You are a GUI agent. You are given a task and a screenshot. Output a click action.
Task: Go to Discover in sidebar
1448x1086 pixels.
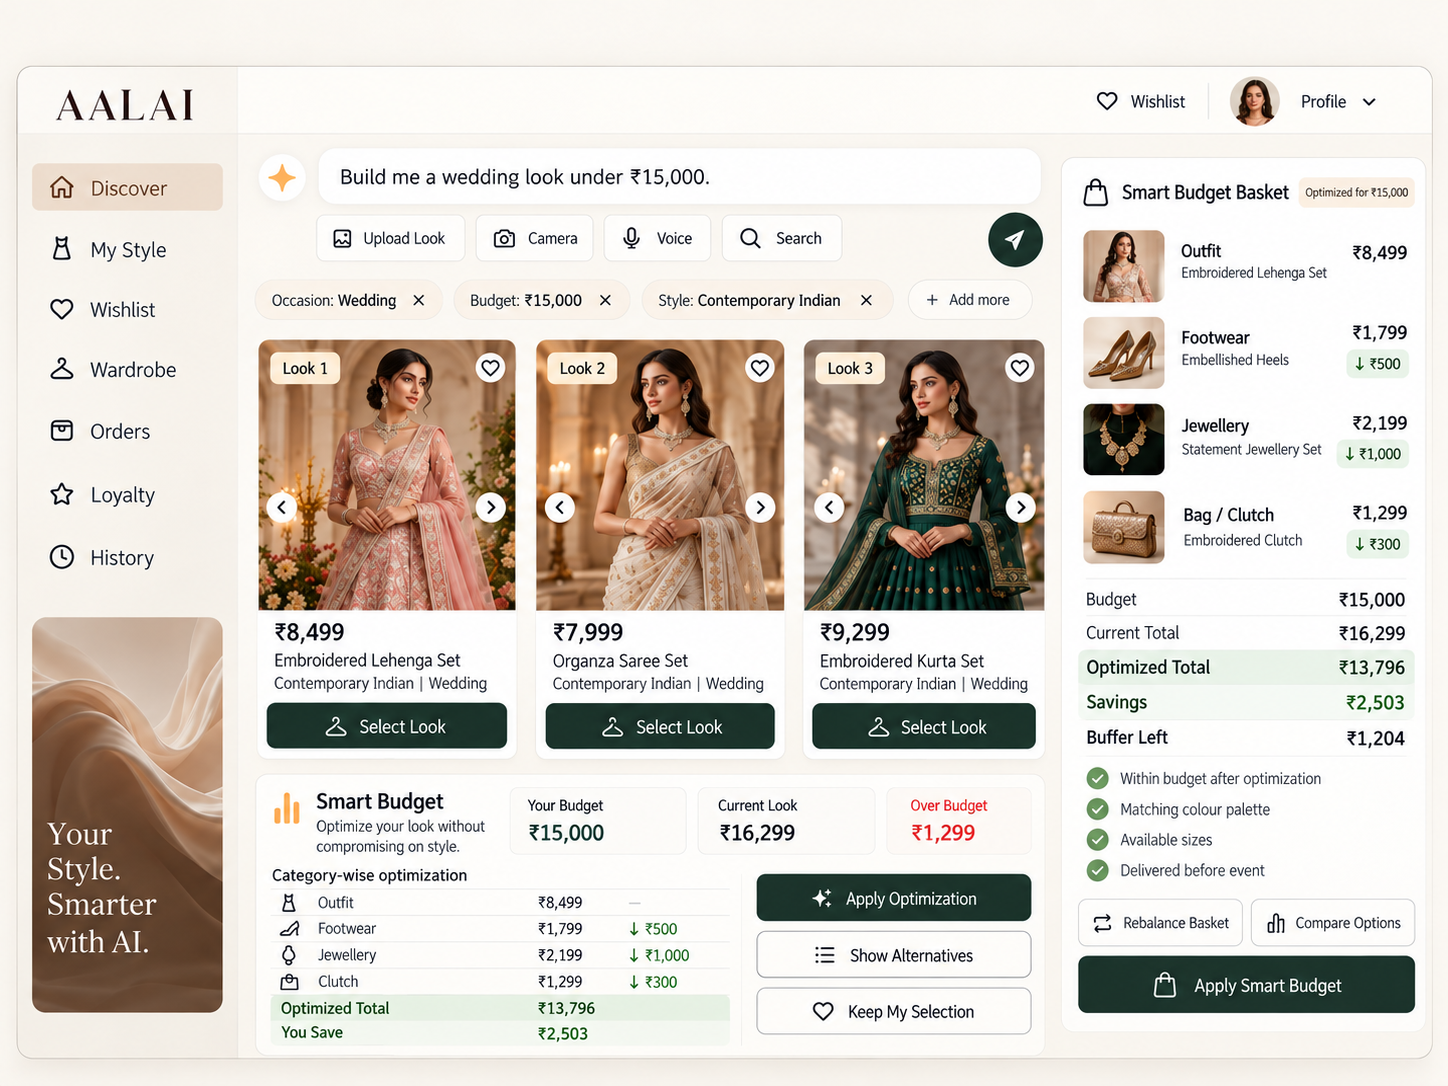[x=127, y=187]
